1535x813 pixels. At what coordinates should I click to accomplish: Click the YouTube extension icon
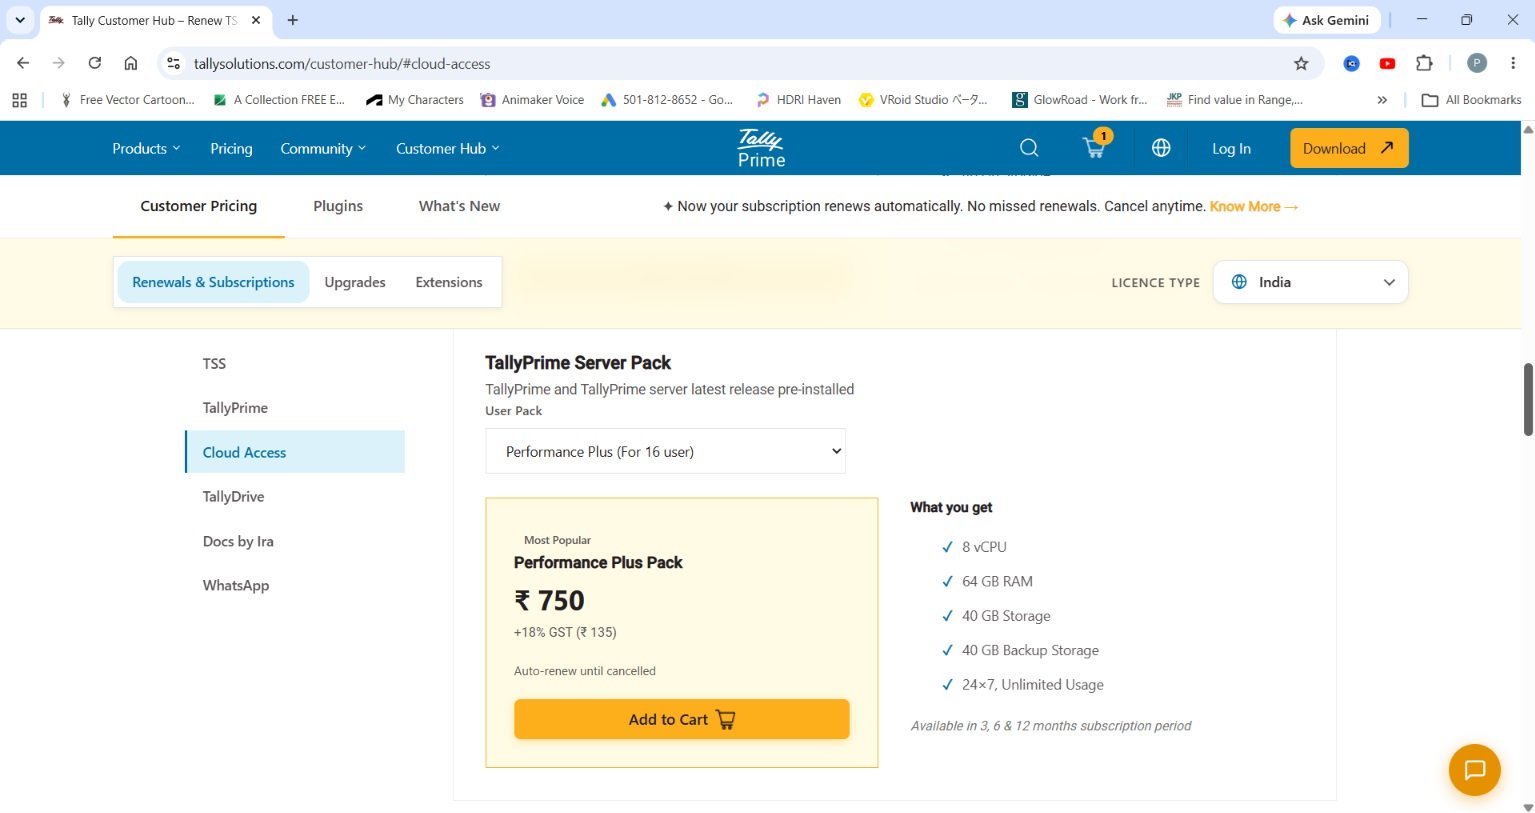click(1387, 63)
